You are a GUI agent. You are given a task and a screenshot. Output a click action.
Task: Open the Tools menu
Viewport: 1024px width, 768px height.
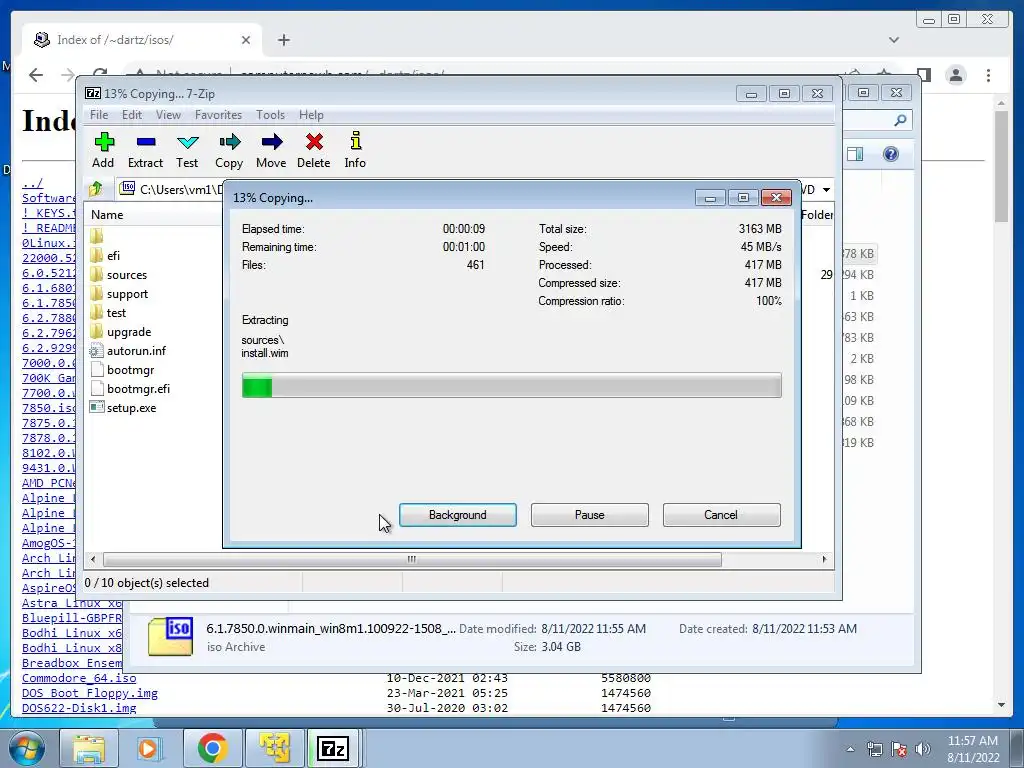tap(270, 115)
